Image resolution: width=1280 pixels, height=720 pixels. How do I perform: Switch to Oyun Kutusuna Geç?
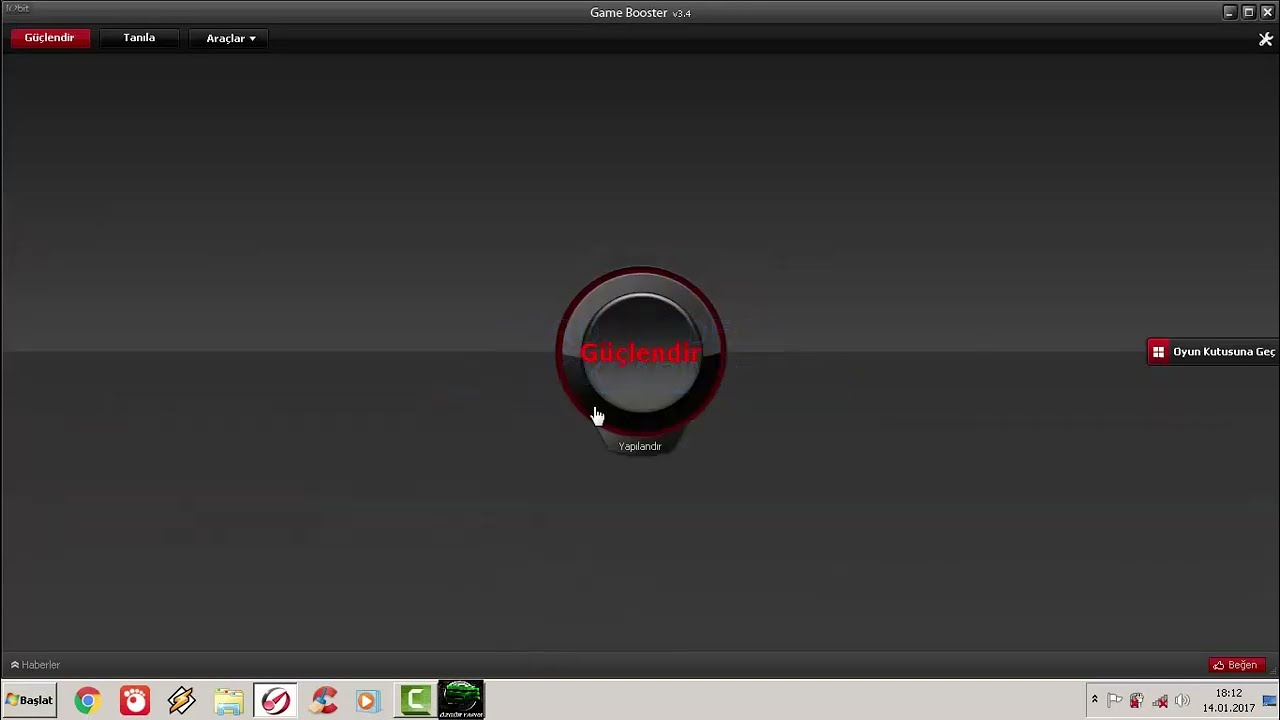coord(1213,352)
